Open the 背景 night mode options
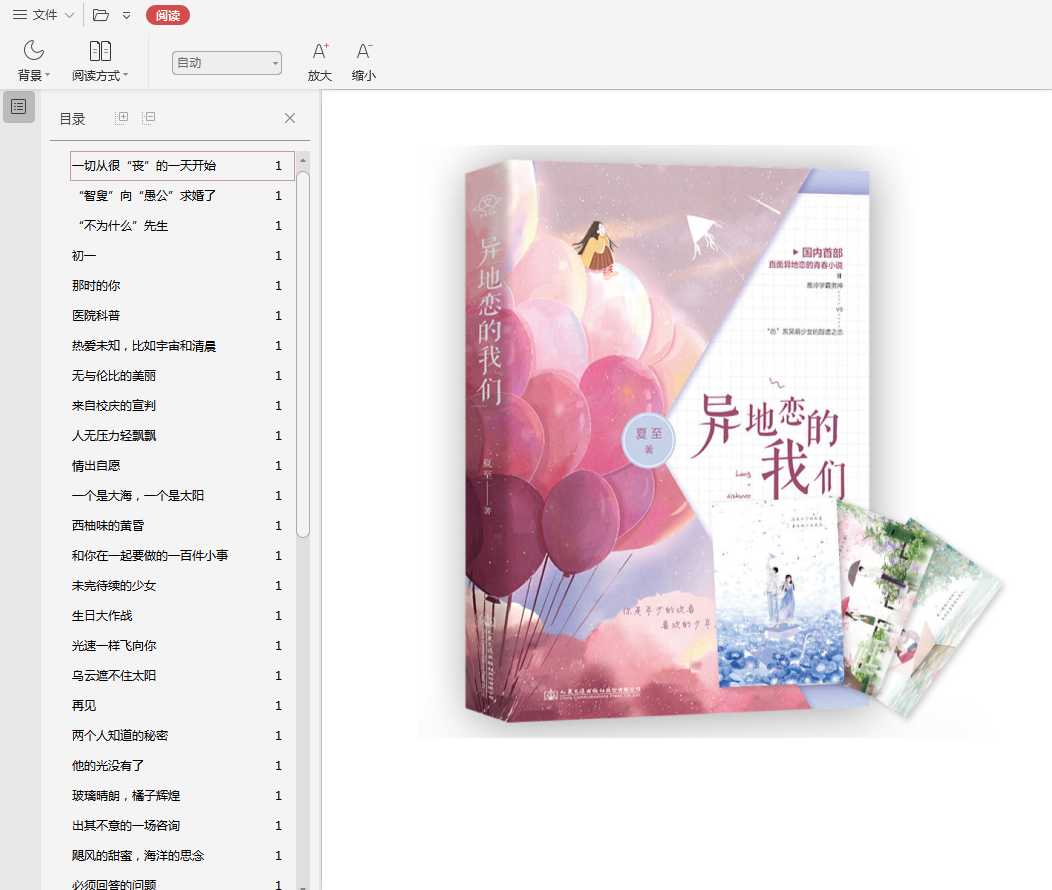Viewport: 1052px width, 890px height. (x=34, y=60)
